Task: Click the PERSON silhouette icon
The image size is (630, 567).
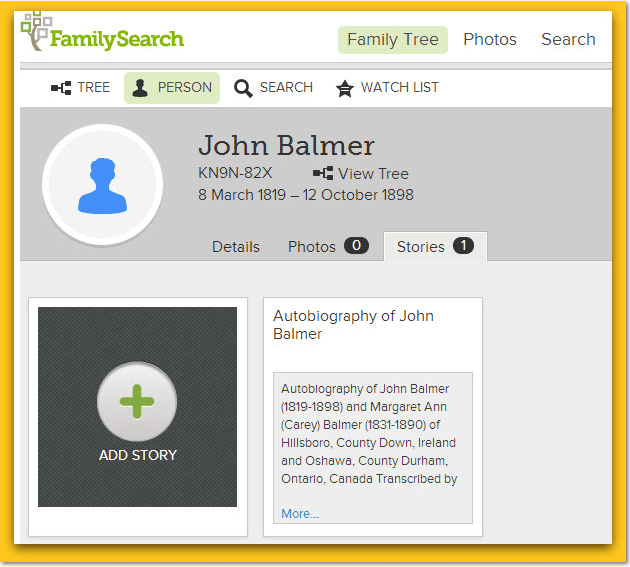Action: 140,88
